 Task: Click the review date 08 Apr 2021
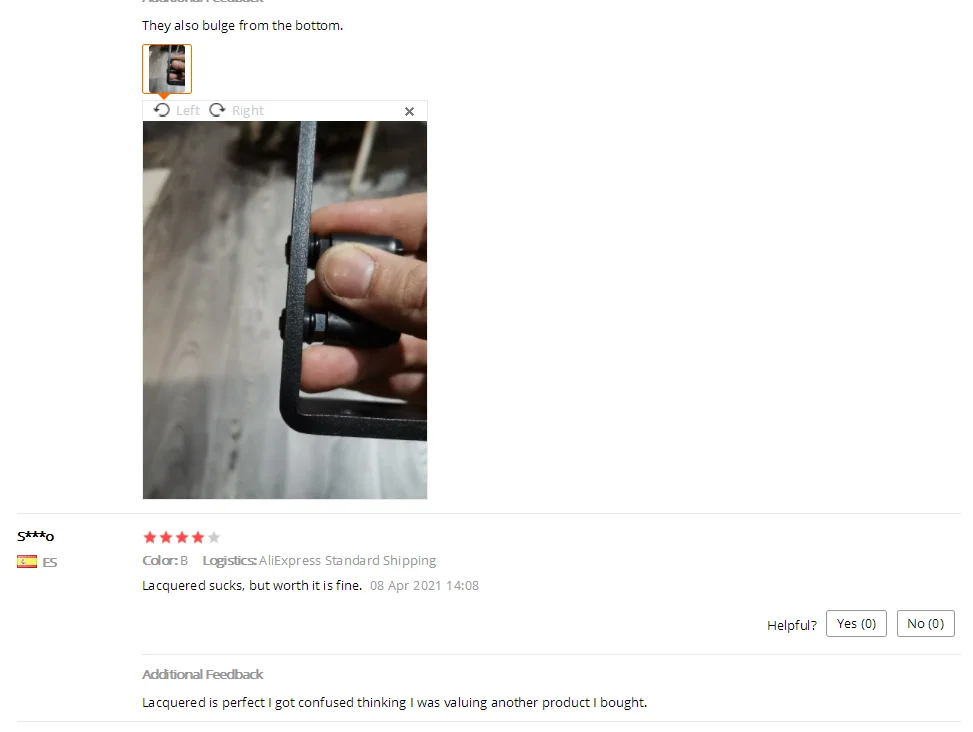(424, 586)
